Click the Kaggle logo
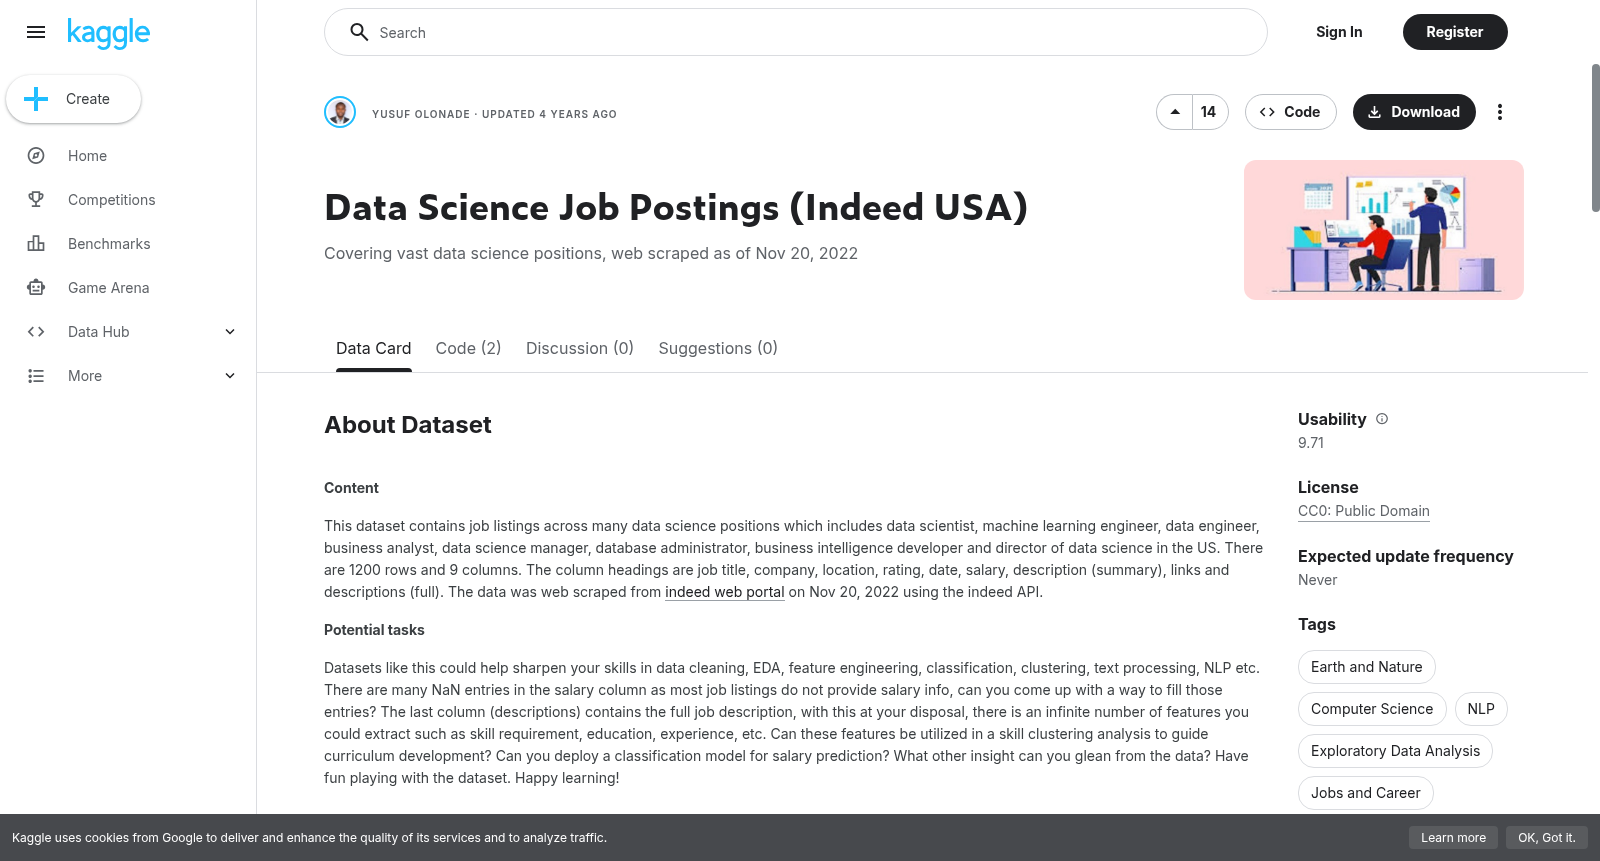The height and width of the screenshot is (861, 1600). pyautogui.click(x=108, y=33)
